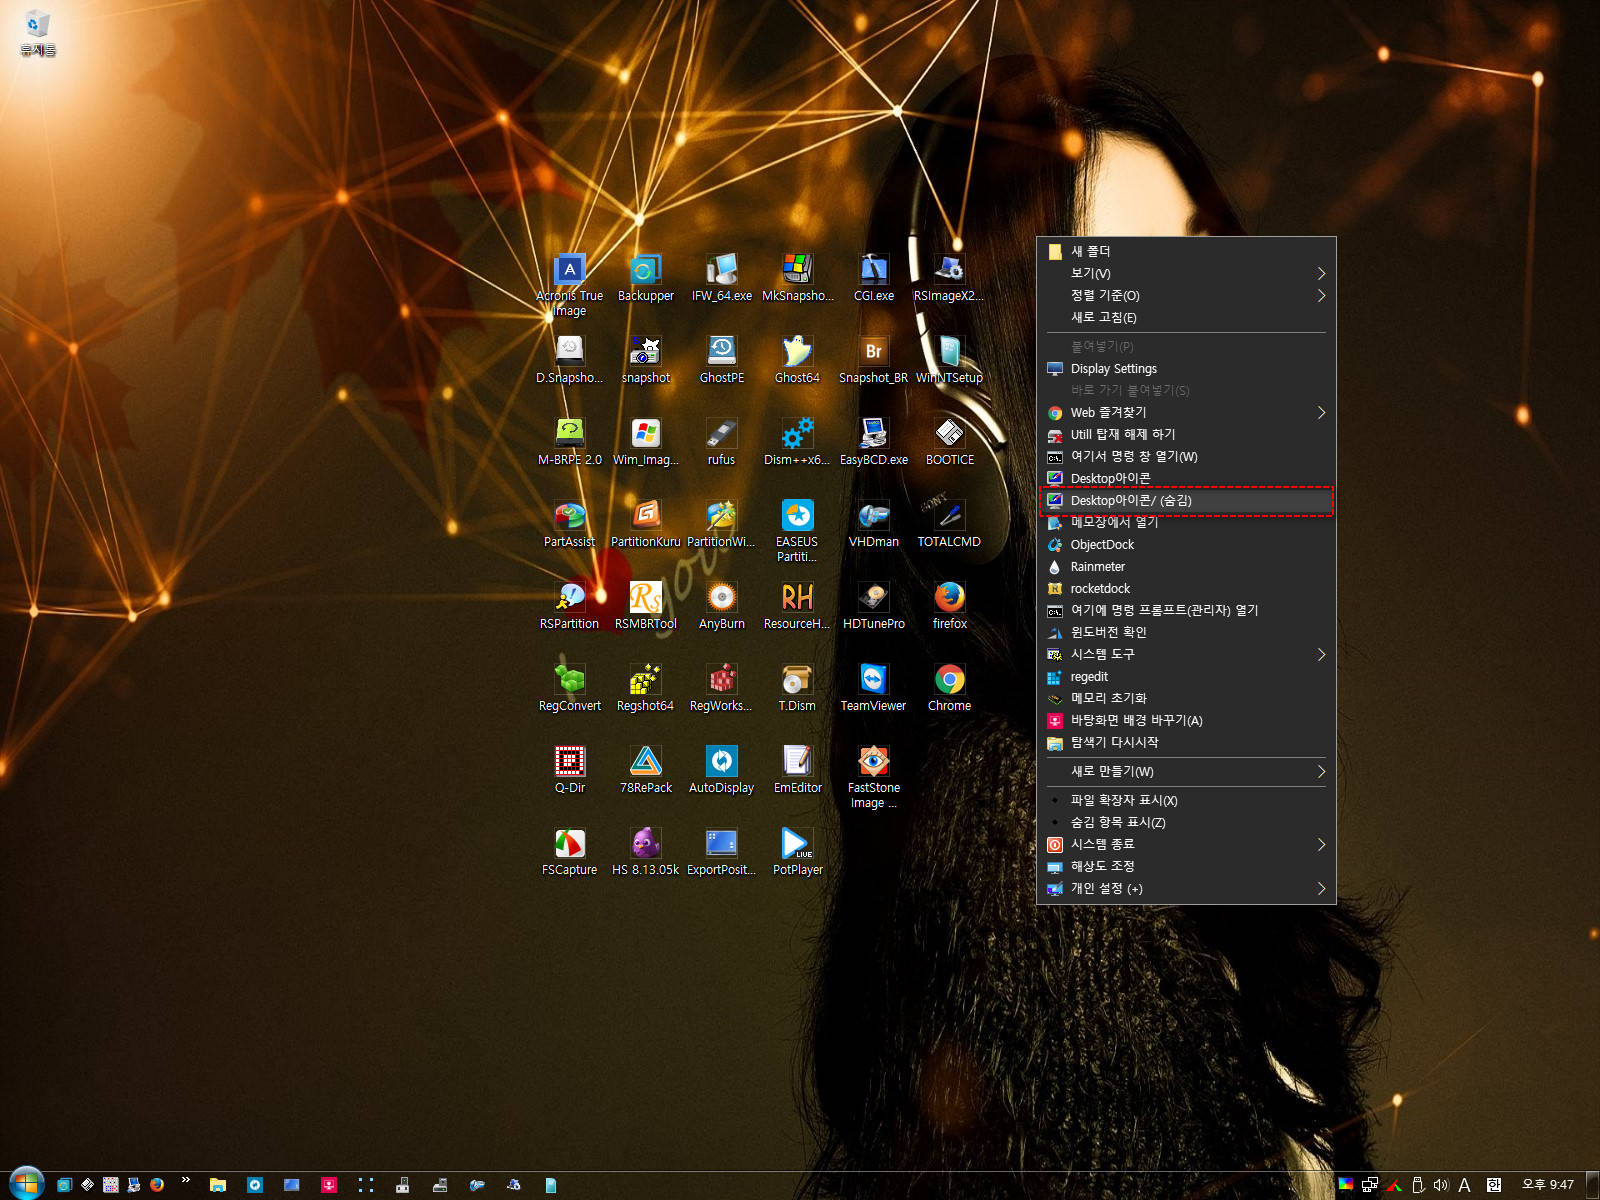The width and height of the screenshot is (1600, 1200).
Task: Launch rufus desktop icon
Action: (721, 441)
